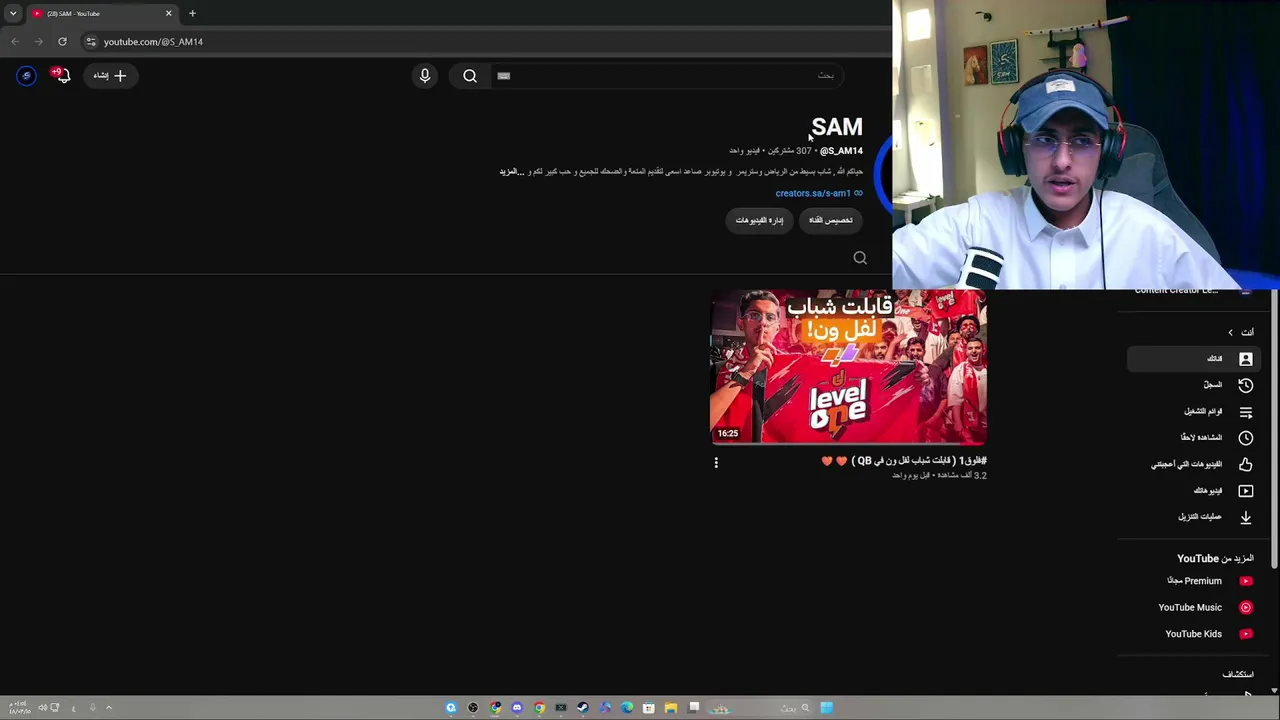Open Playlists (قوائم التشغيل) in sidebar

click(x=1193, y=412)
